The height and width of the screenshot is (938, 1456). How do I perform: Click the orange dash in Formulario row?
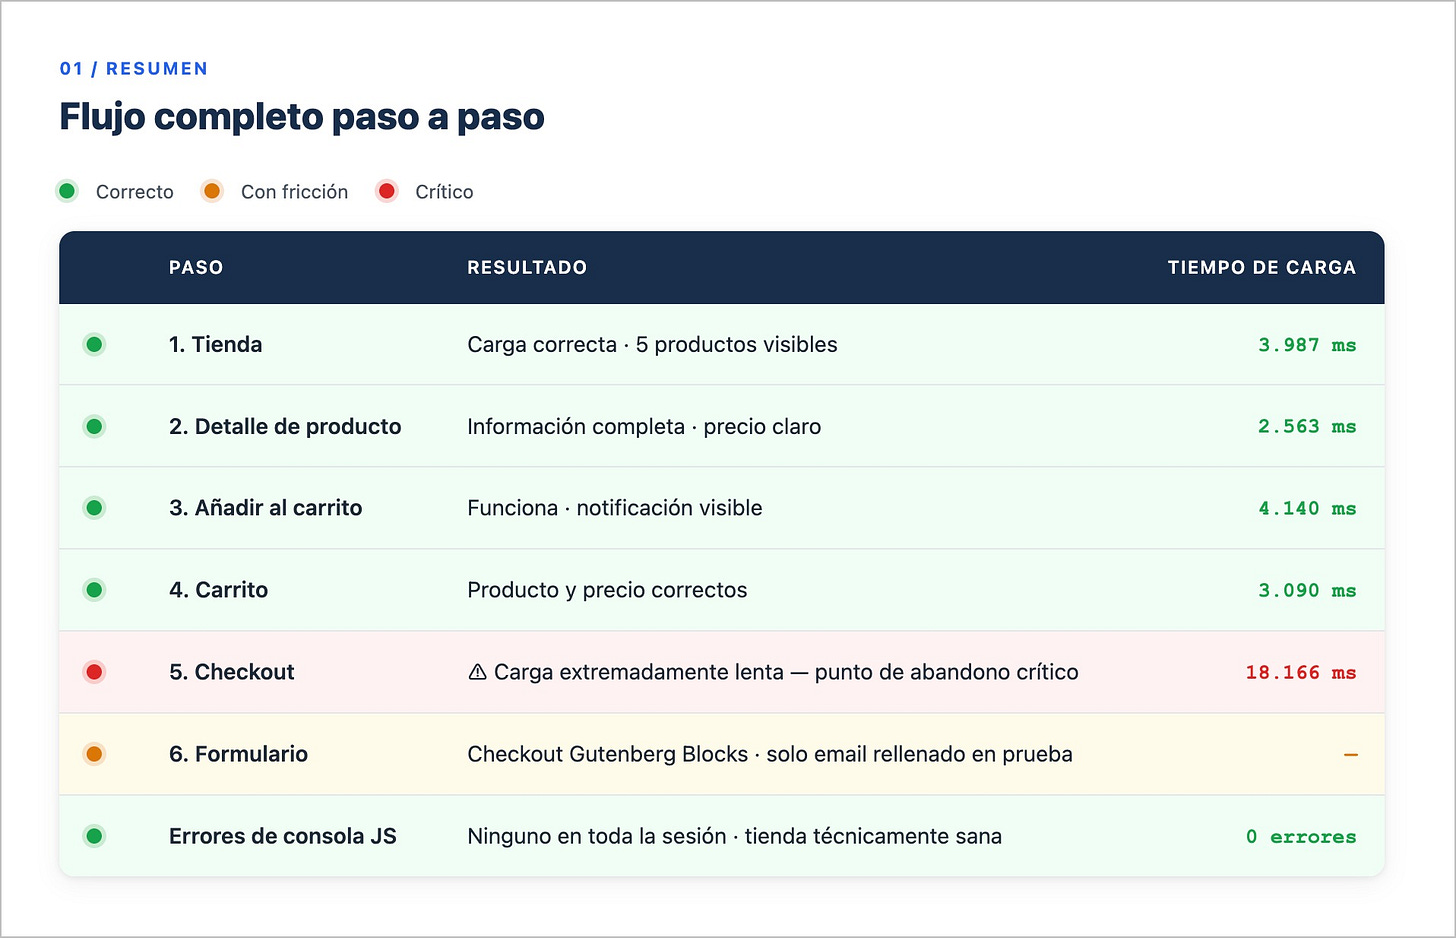point(1350,754)
